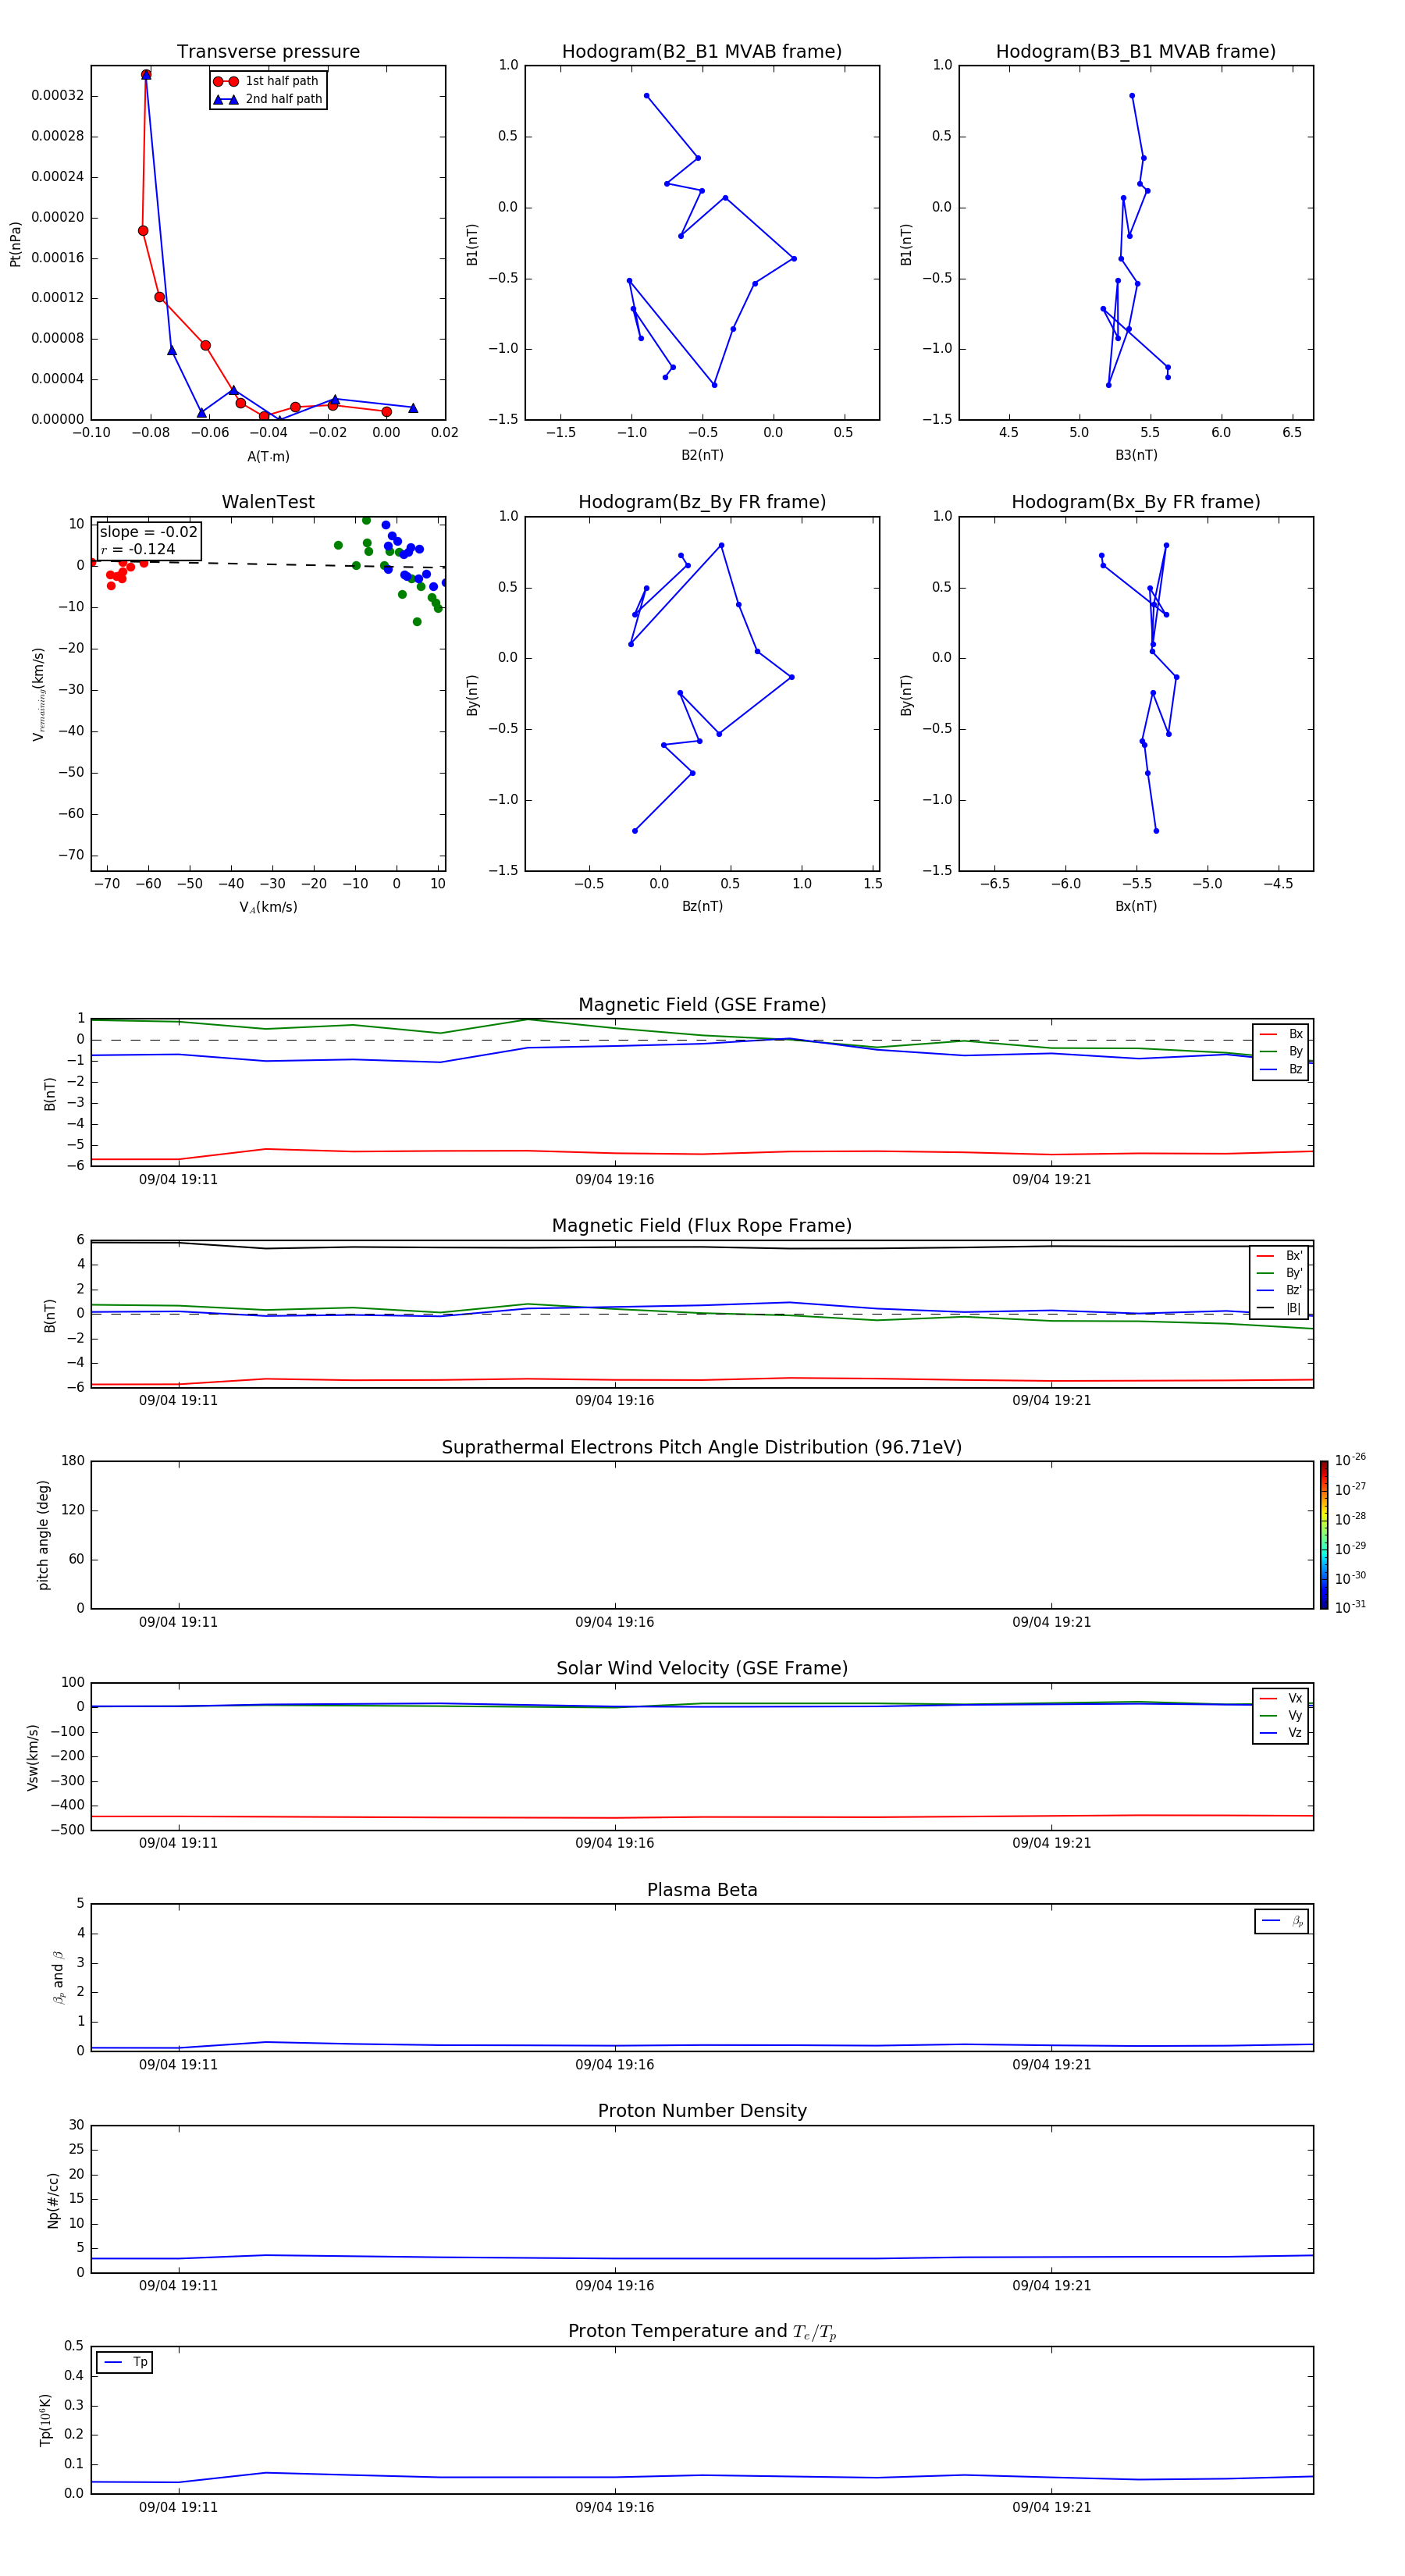Click the 'Hodogram(B2_B1 MVAB frame)' title
Image resolution: width=1405 pixels, height=2576 pixels.
click(x=702, y=52)
